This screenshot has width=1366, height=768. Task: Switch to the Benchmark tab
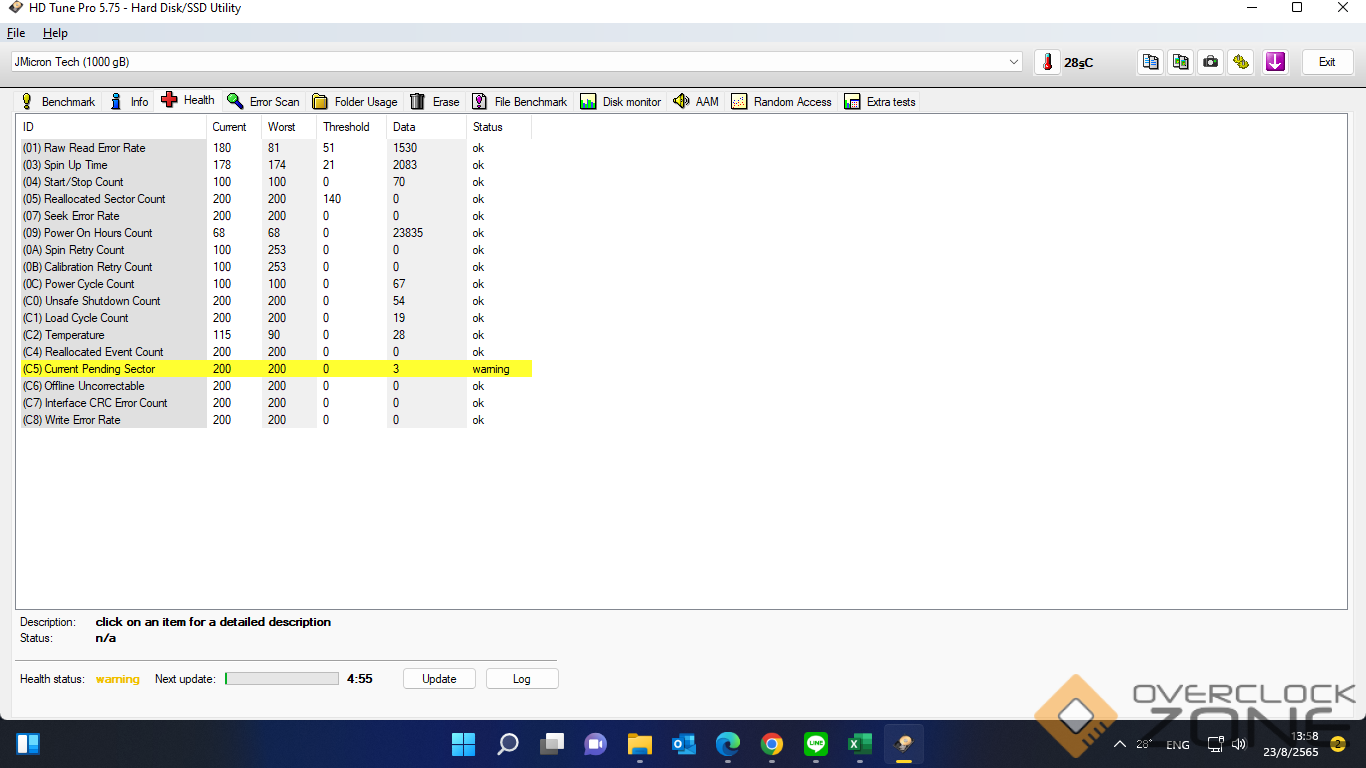58,102
